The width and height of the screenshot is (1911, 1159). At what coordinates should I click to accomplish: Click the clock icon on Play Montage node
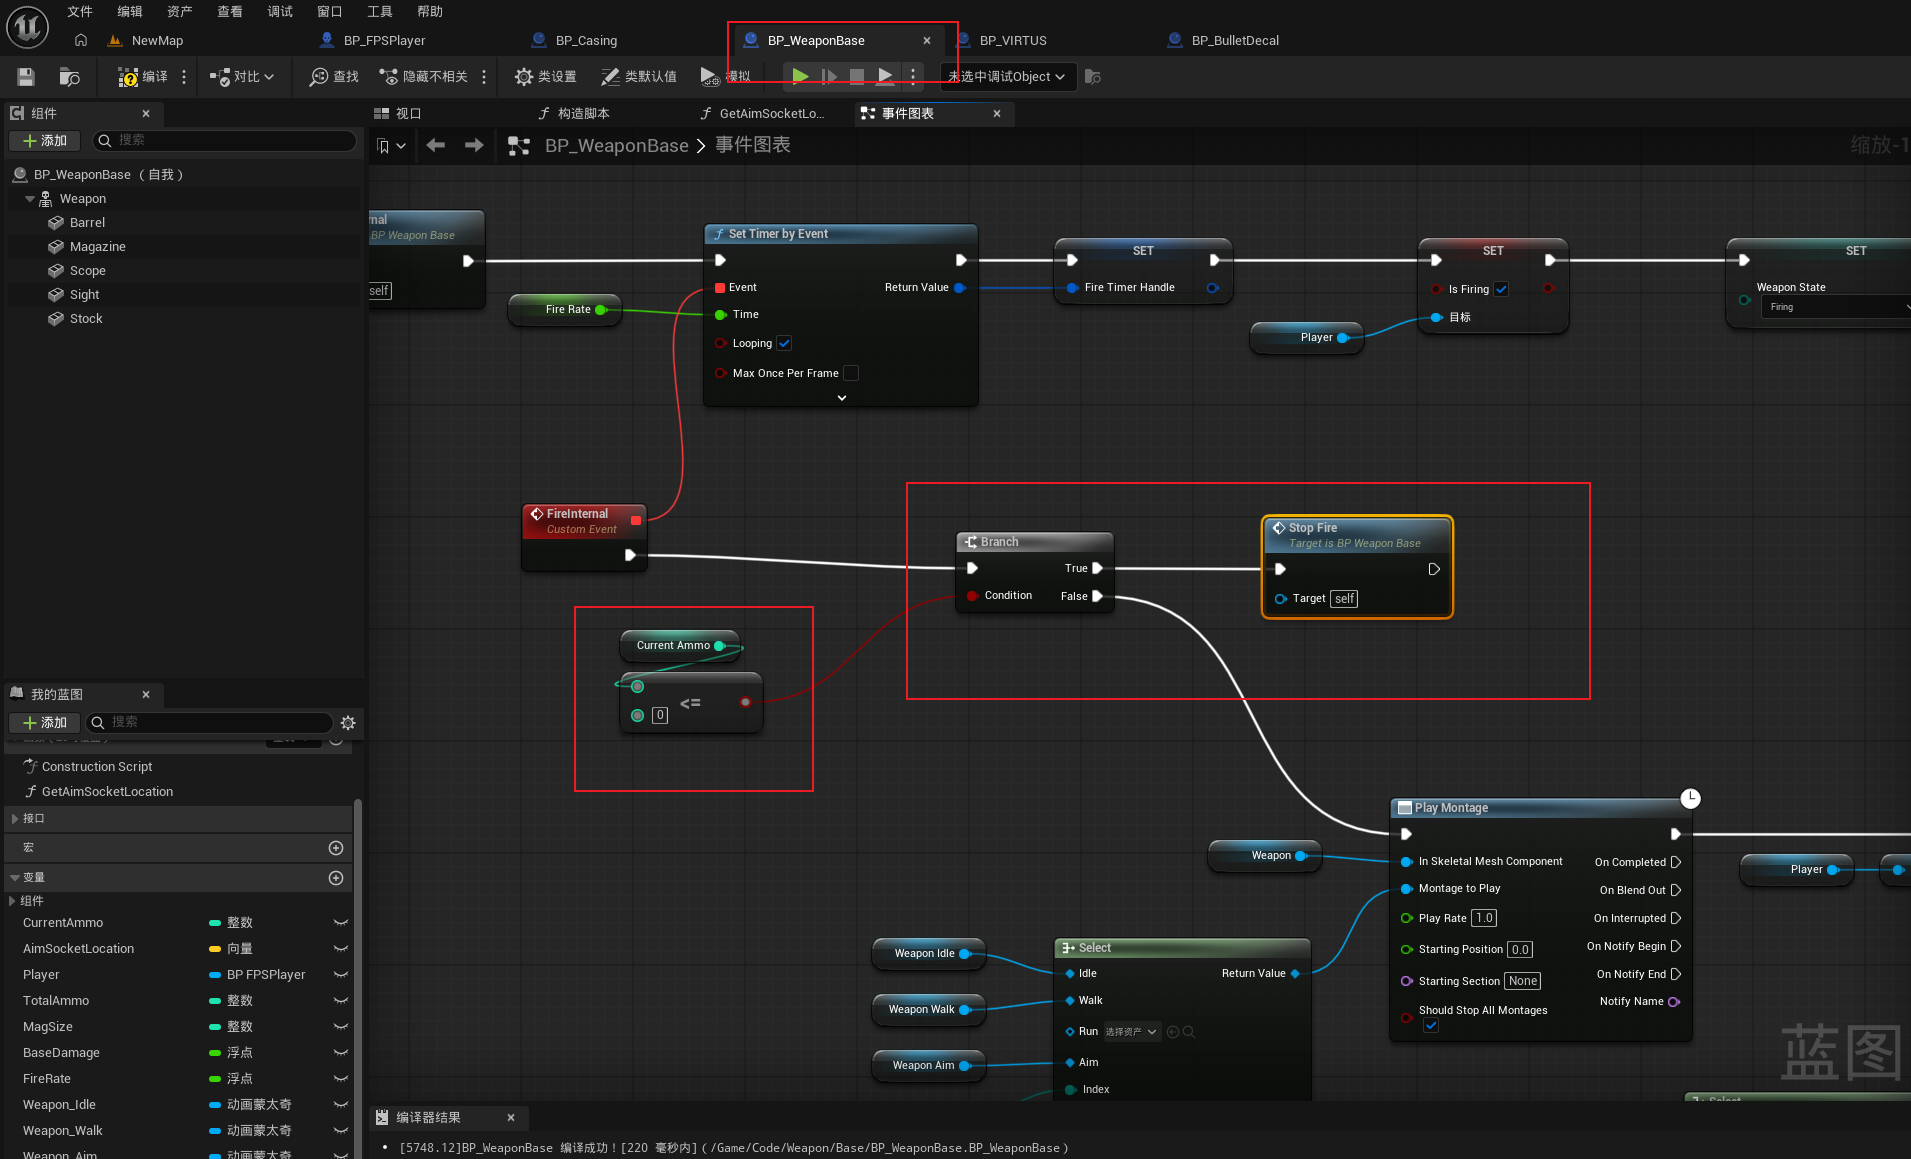point(1690,798)
